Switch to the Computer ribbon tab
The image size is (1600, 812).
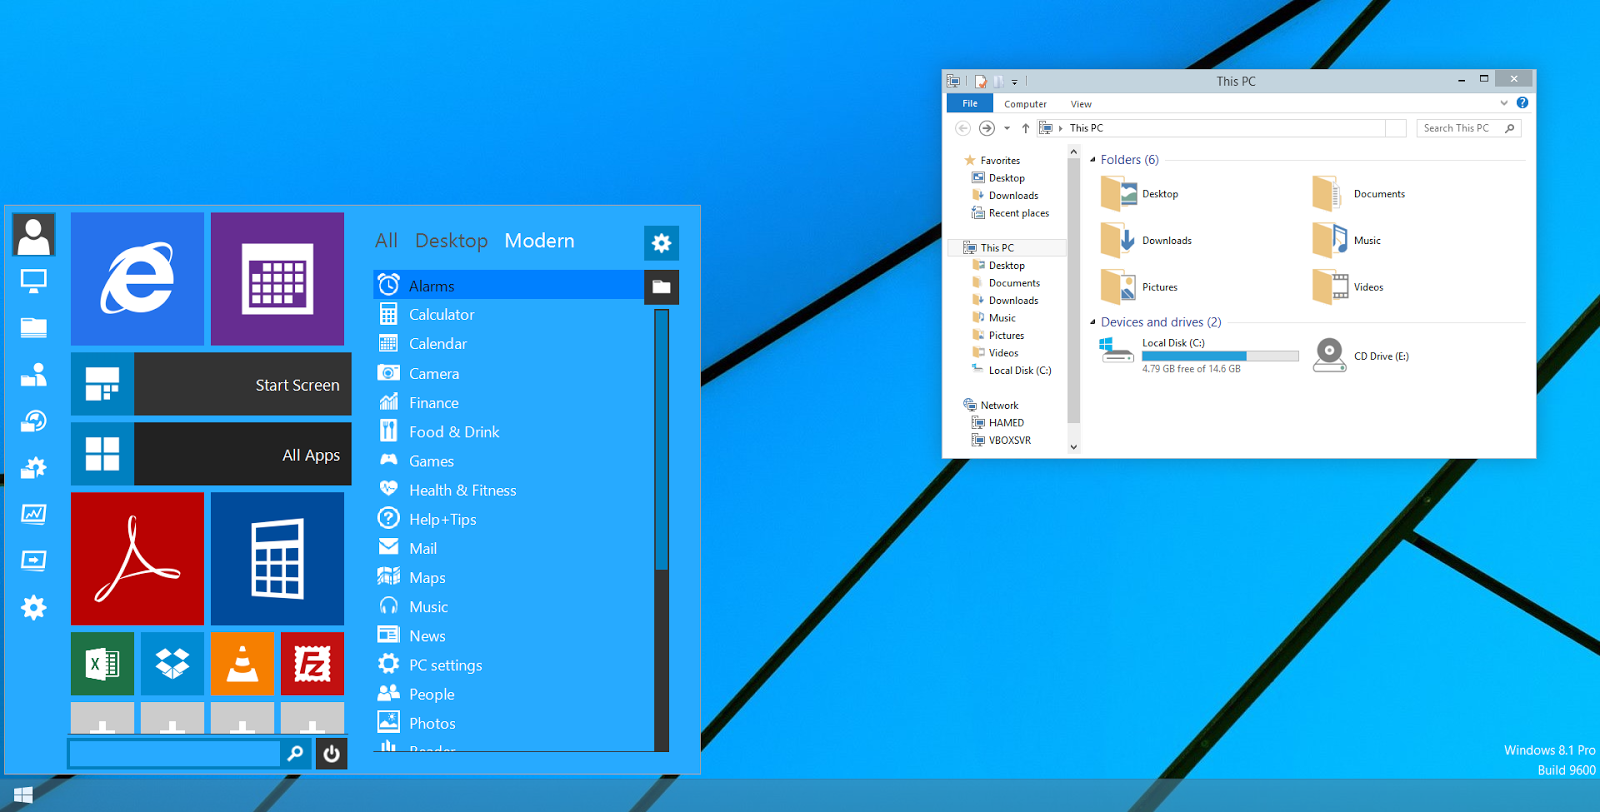(1025, 104)
